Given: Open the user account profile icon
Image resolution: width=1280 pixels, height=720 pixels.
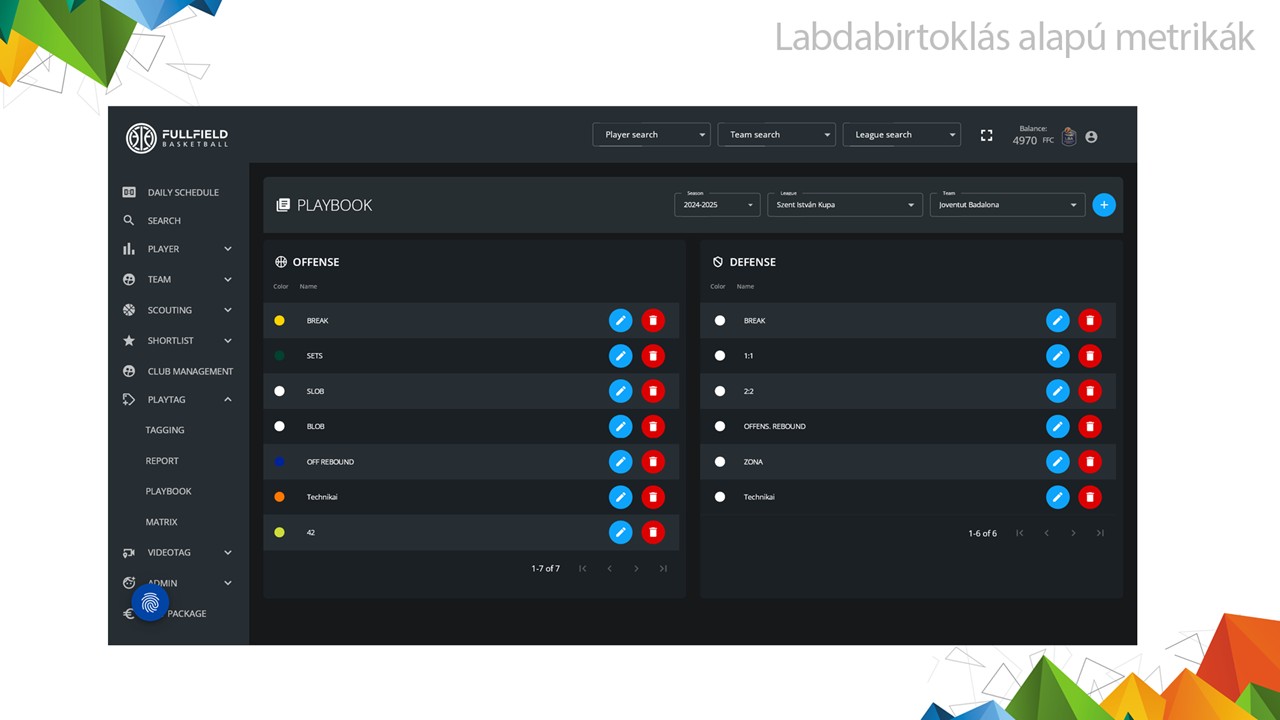Looking at the screenshot, I should [1091, 137].
